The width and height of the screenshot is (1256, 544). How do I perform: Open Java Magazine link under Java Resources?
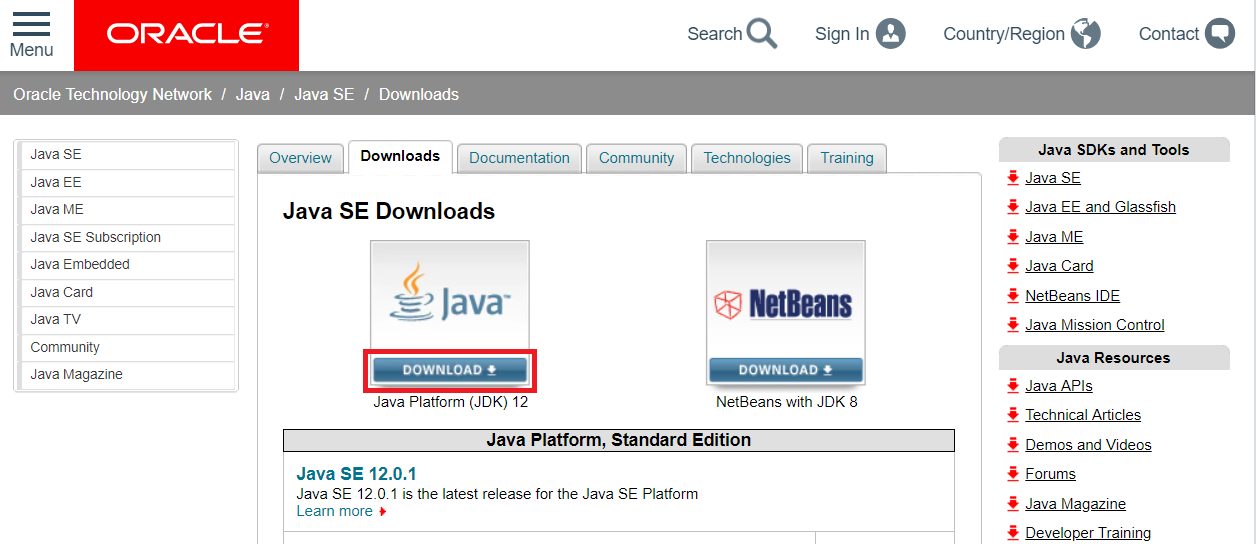[x=1075, y=504]
